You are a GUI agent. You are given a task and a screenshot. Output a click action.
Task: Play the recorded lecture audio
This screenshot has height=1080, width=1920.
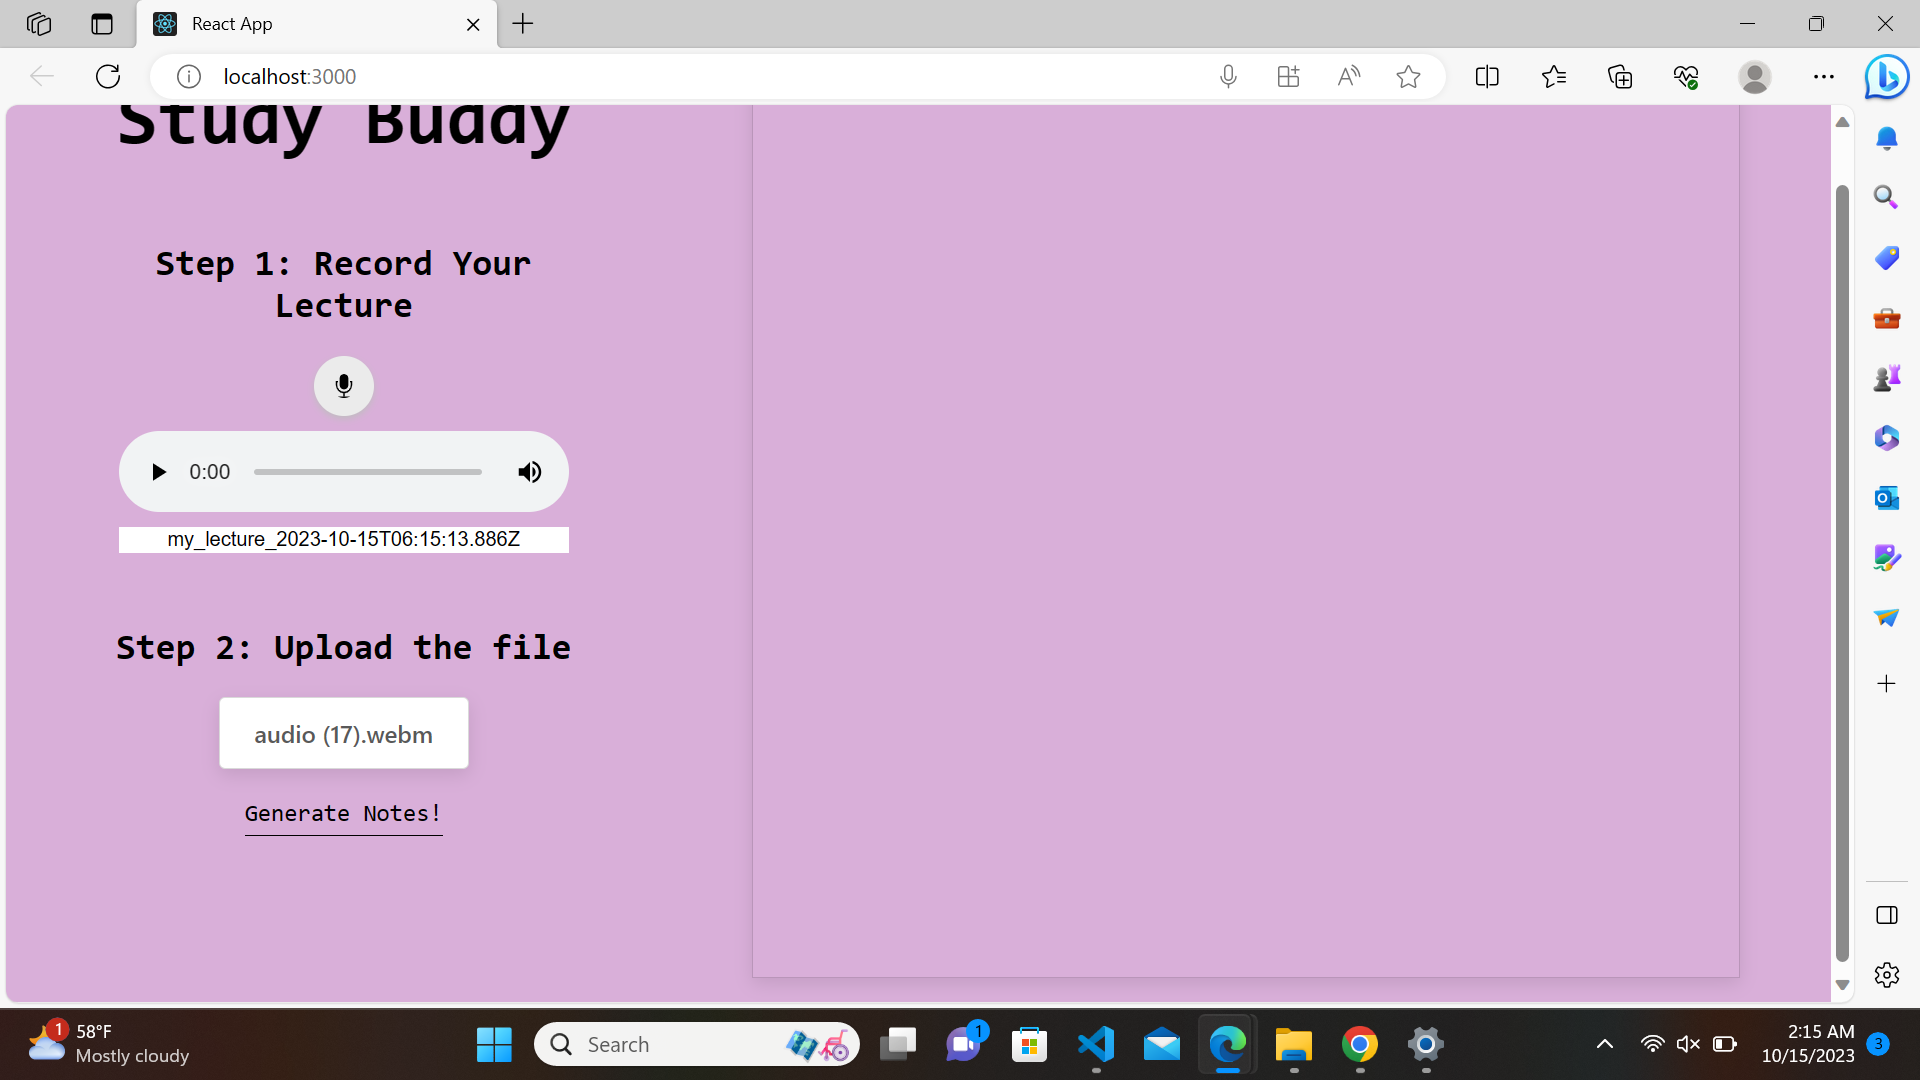point(158,472)
